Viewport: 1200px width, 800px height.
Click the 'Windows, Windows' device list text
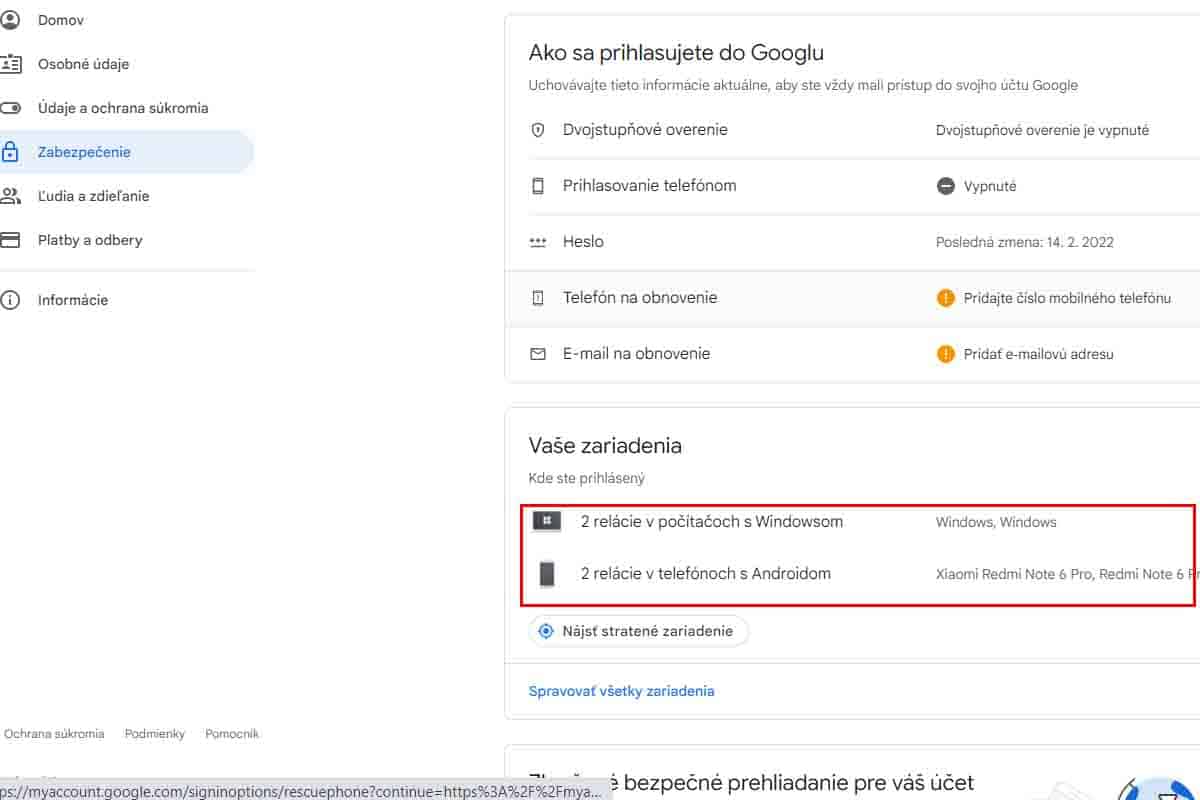click(996, 522)
